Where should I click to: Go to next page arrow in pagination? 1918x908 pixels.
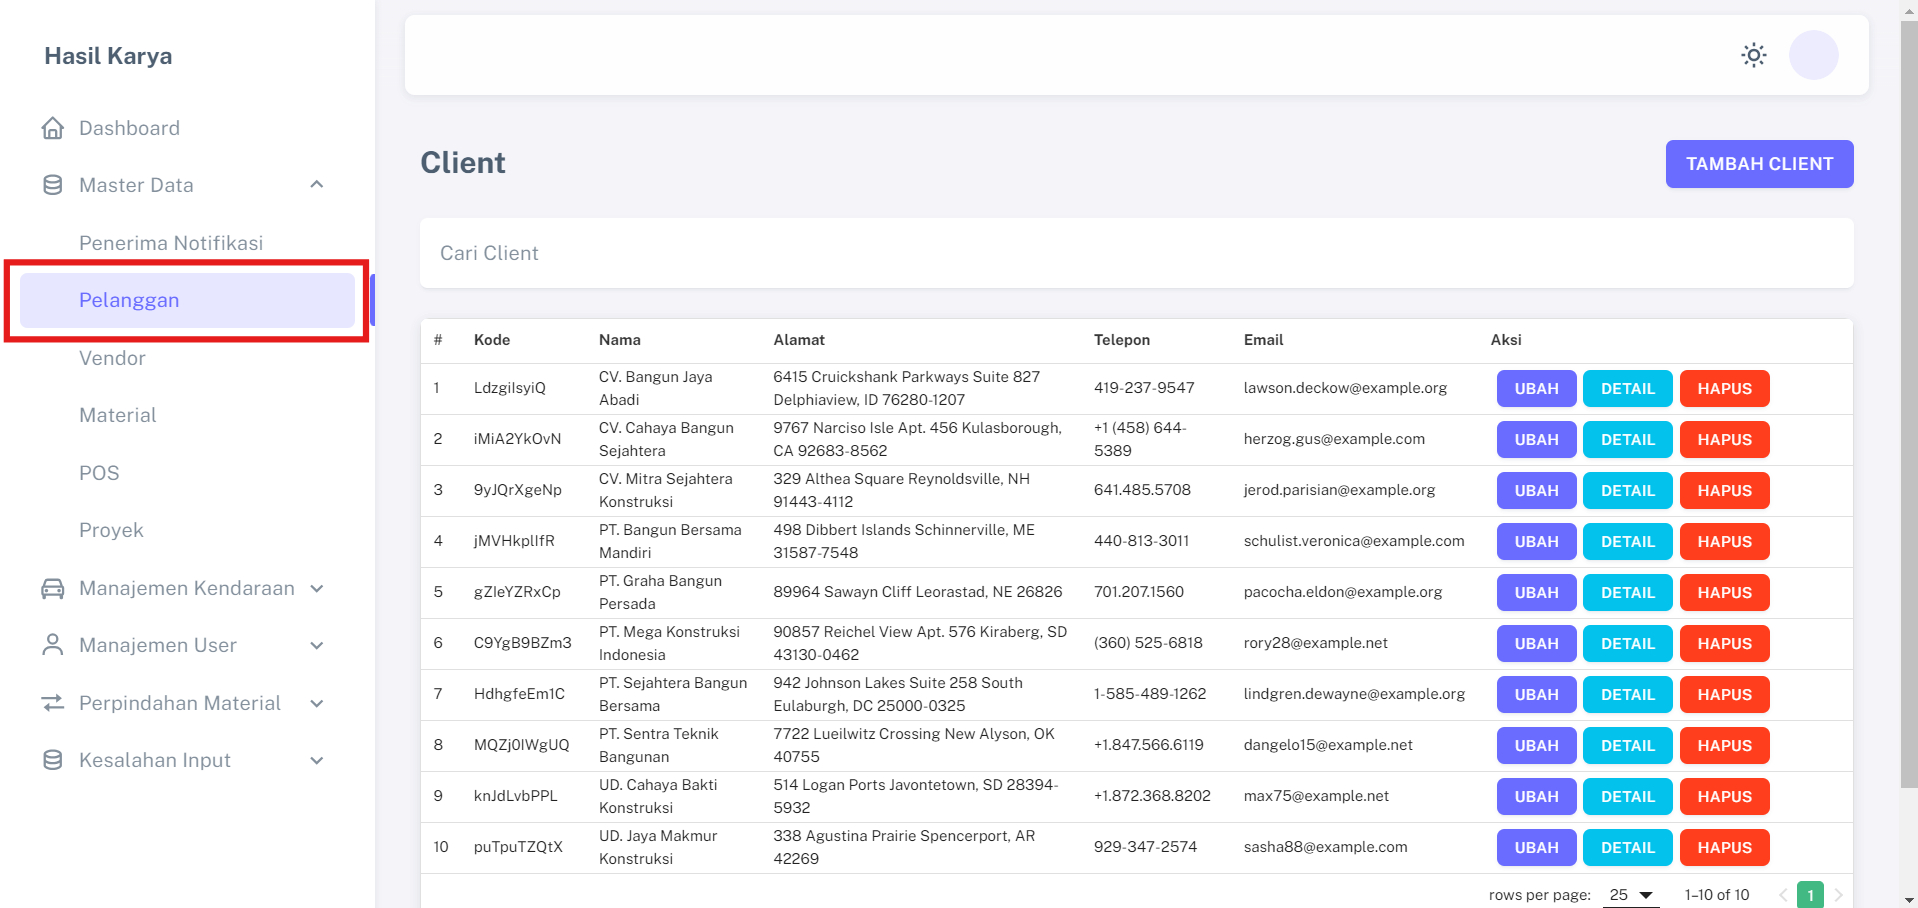(x=1838, y=895)
